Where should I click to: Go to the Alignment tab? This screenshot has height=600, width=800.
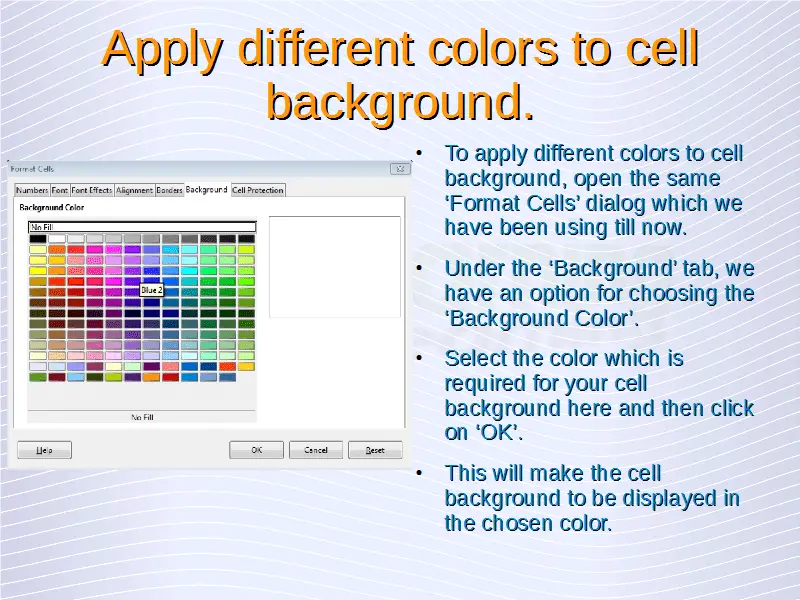tap(134, 190)
